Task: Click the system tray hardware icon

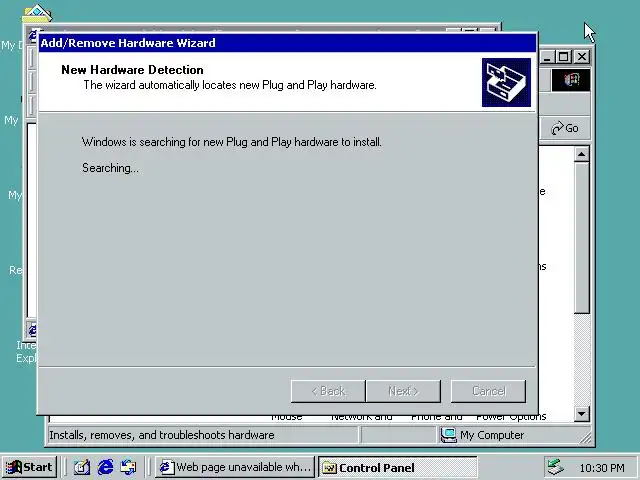Action: pyautogui.click(x=555, y=467)
